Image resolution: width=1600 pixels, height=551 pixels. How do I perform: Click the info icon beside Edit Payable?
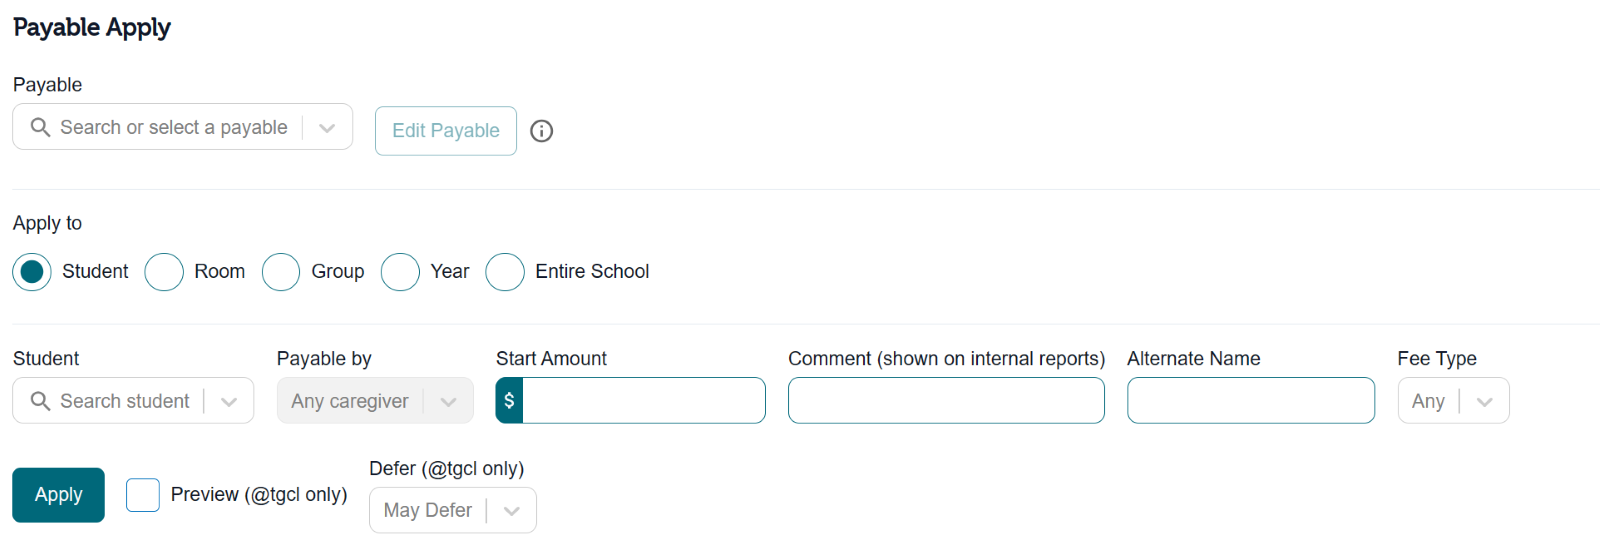tap(541, 131)
